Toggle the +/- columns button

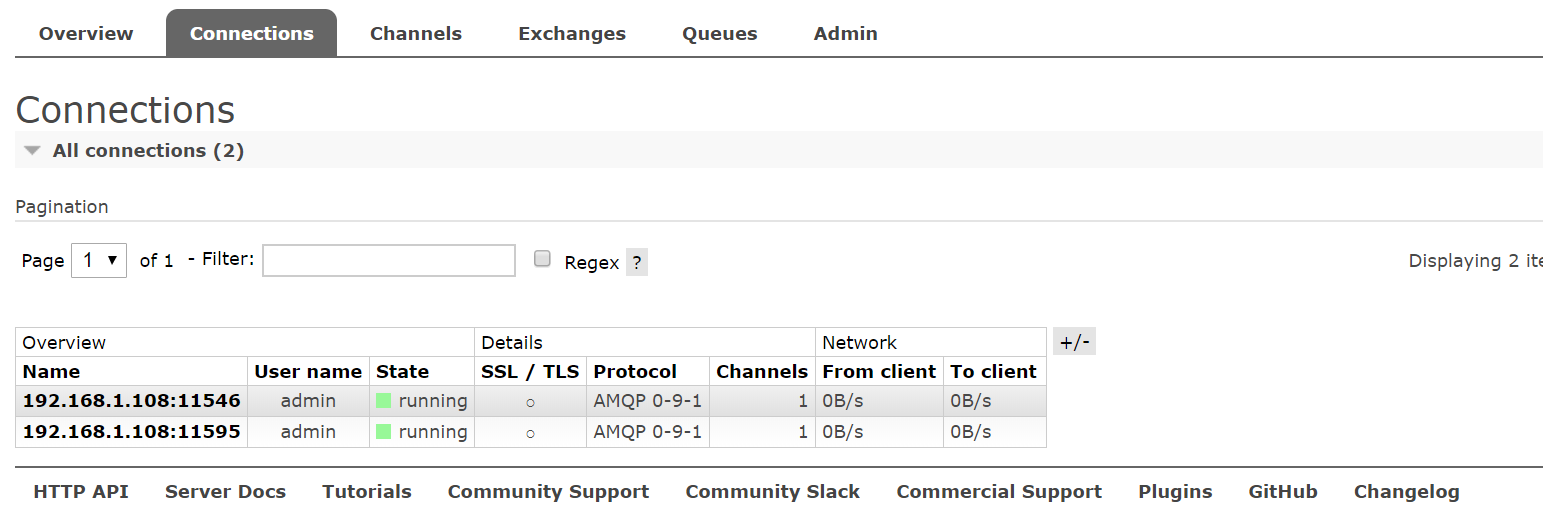click(x=1074, y=342)
